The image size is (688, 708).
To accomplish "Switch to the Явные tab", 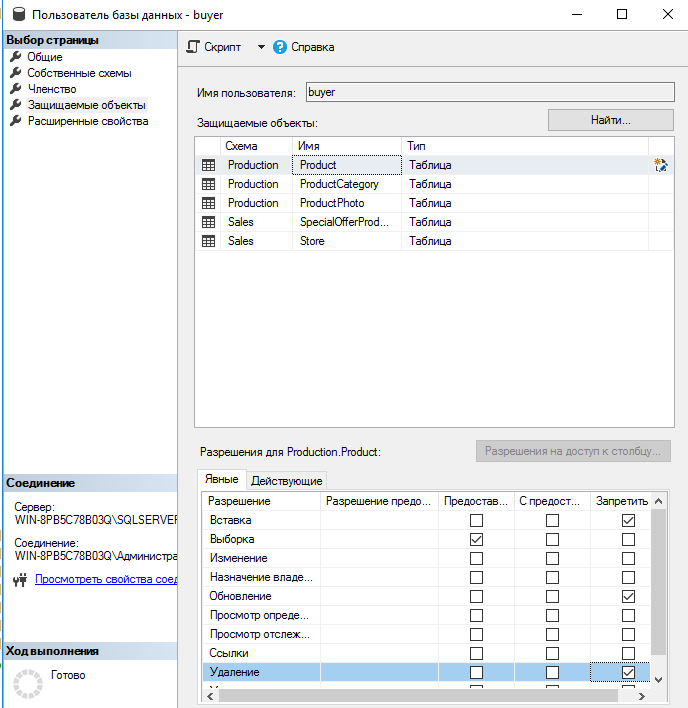I will tap(222, 479).
